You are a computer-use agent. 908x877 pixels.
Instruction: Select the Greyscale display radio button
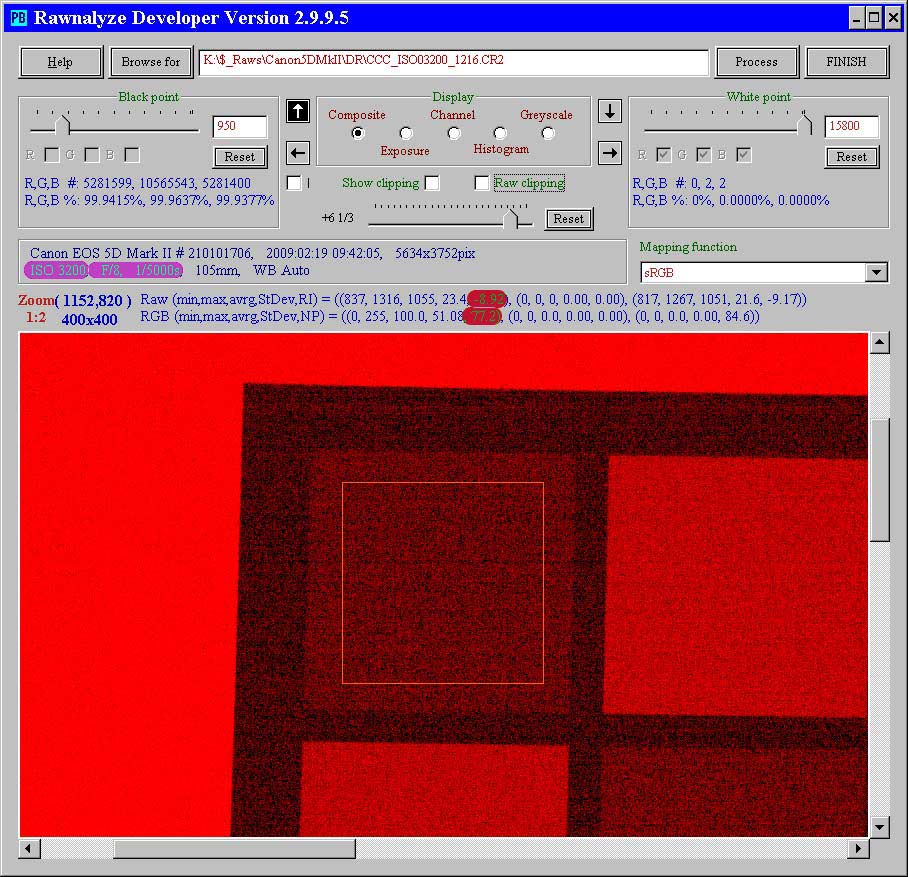point(547,133)
